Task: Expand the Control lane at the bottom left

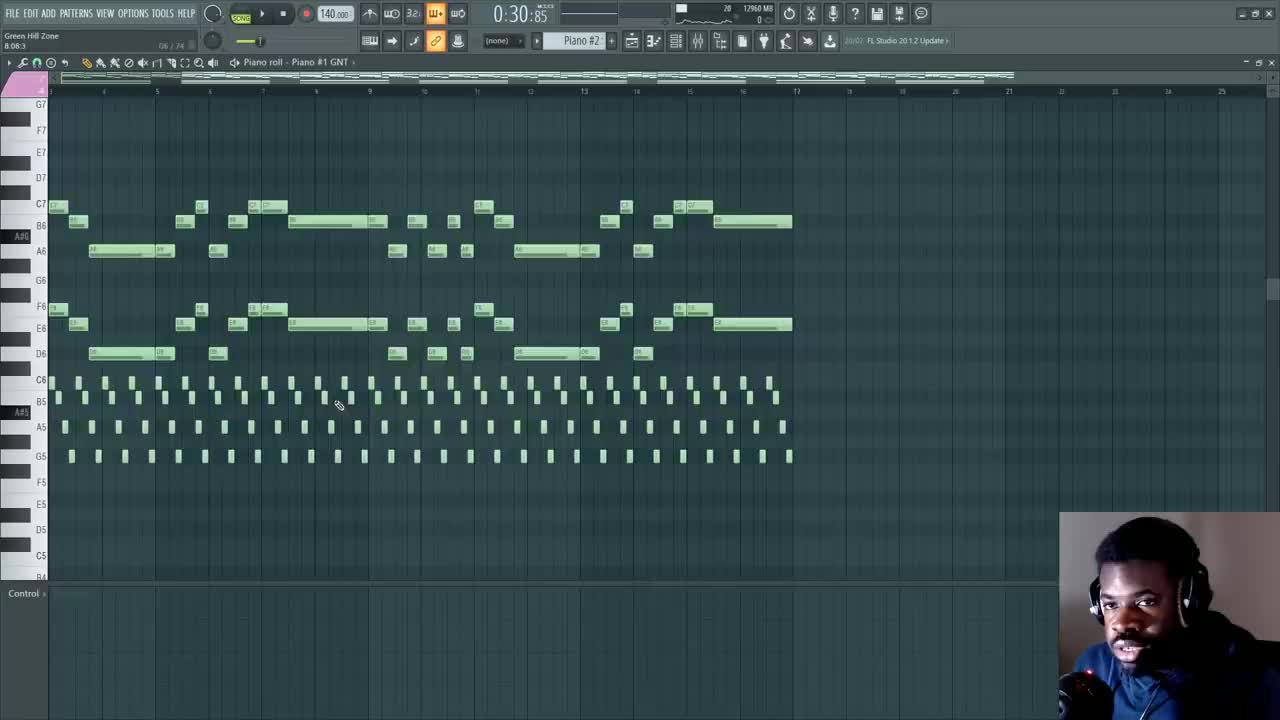Action: click(42, 593)
